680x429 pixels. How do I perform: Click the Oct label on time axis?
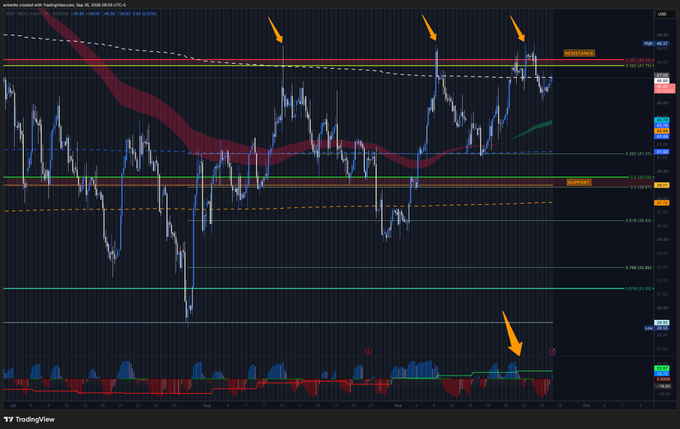pyautogui.click(x=586, y=406)
